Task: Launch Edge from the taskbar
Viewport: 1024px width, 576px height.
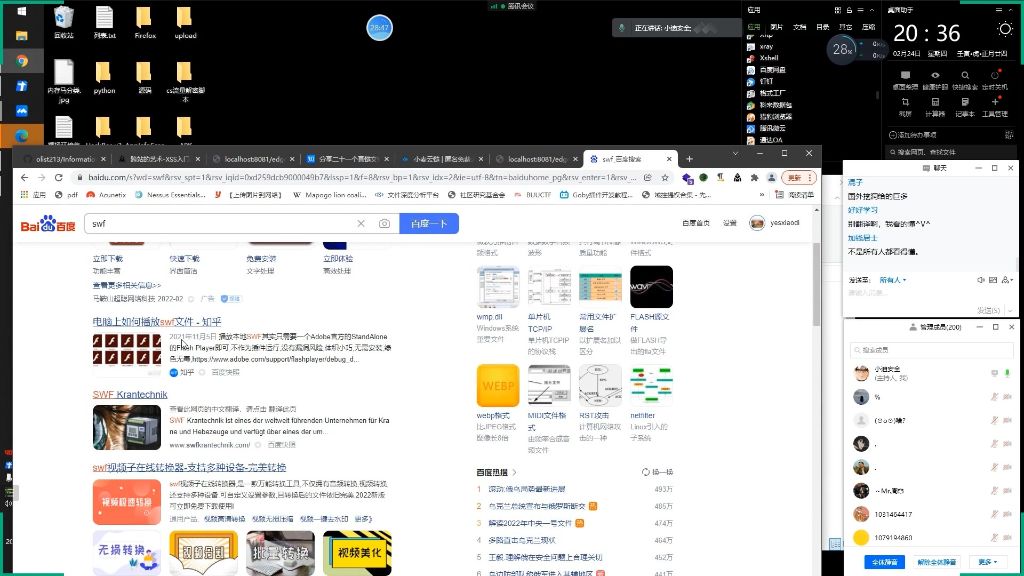Action: [x=22, y=135]
